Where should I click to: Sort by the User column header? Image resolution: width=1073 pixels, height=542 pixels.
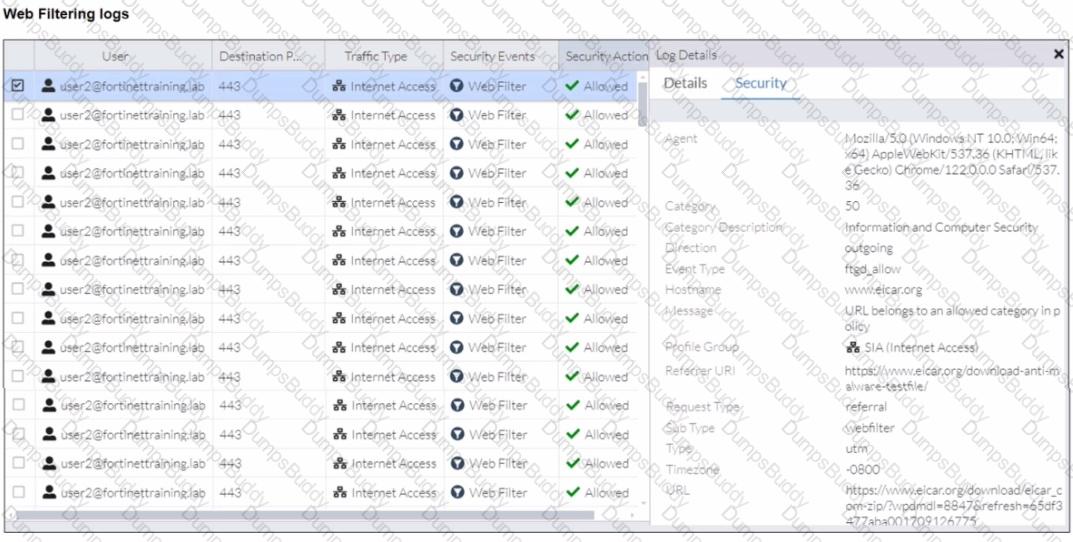pos(115,56)
